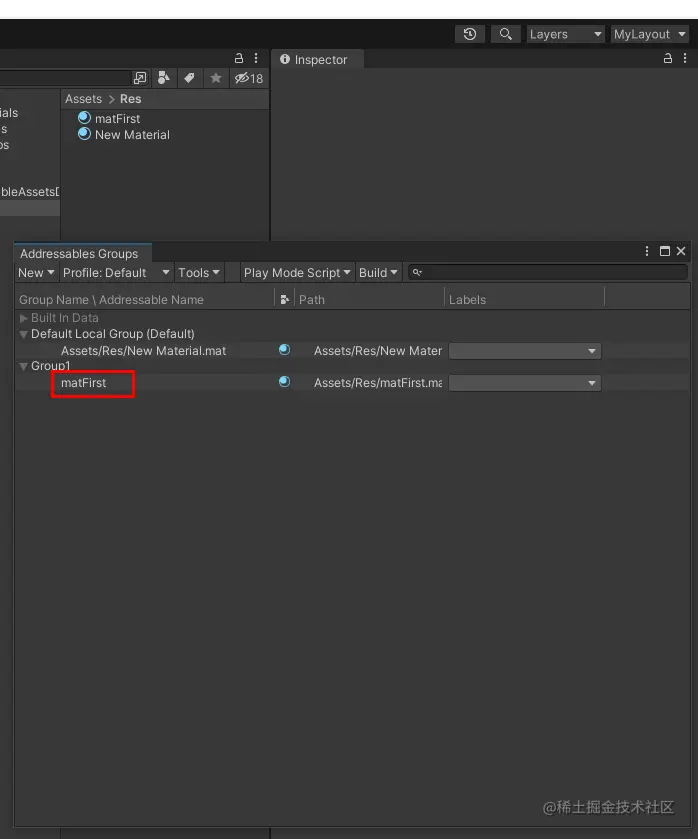698x839 pixels.
Task: Open the Layers dropdown
Action: click(565, 34)
